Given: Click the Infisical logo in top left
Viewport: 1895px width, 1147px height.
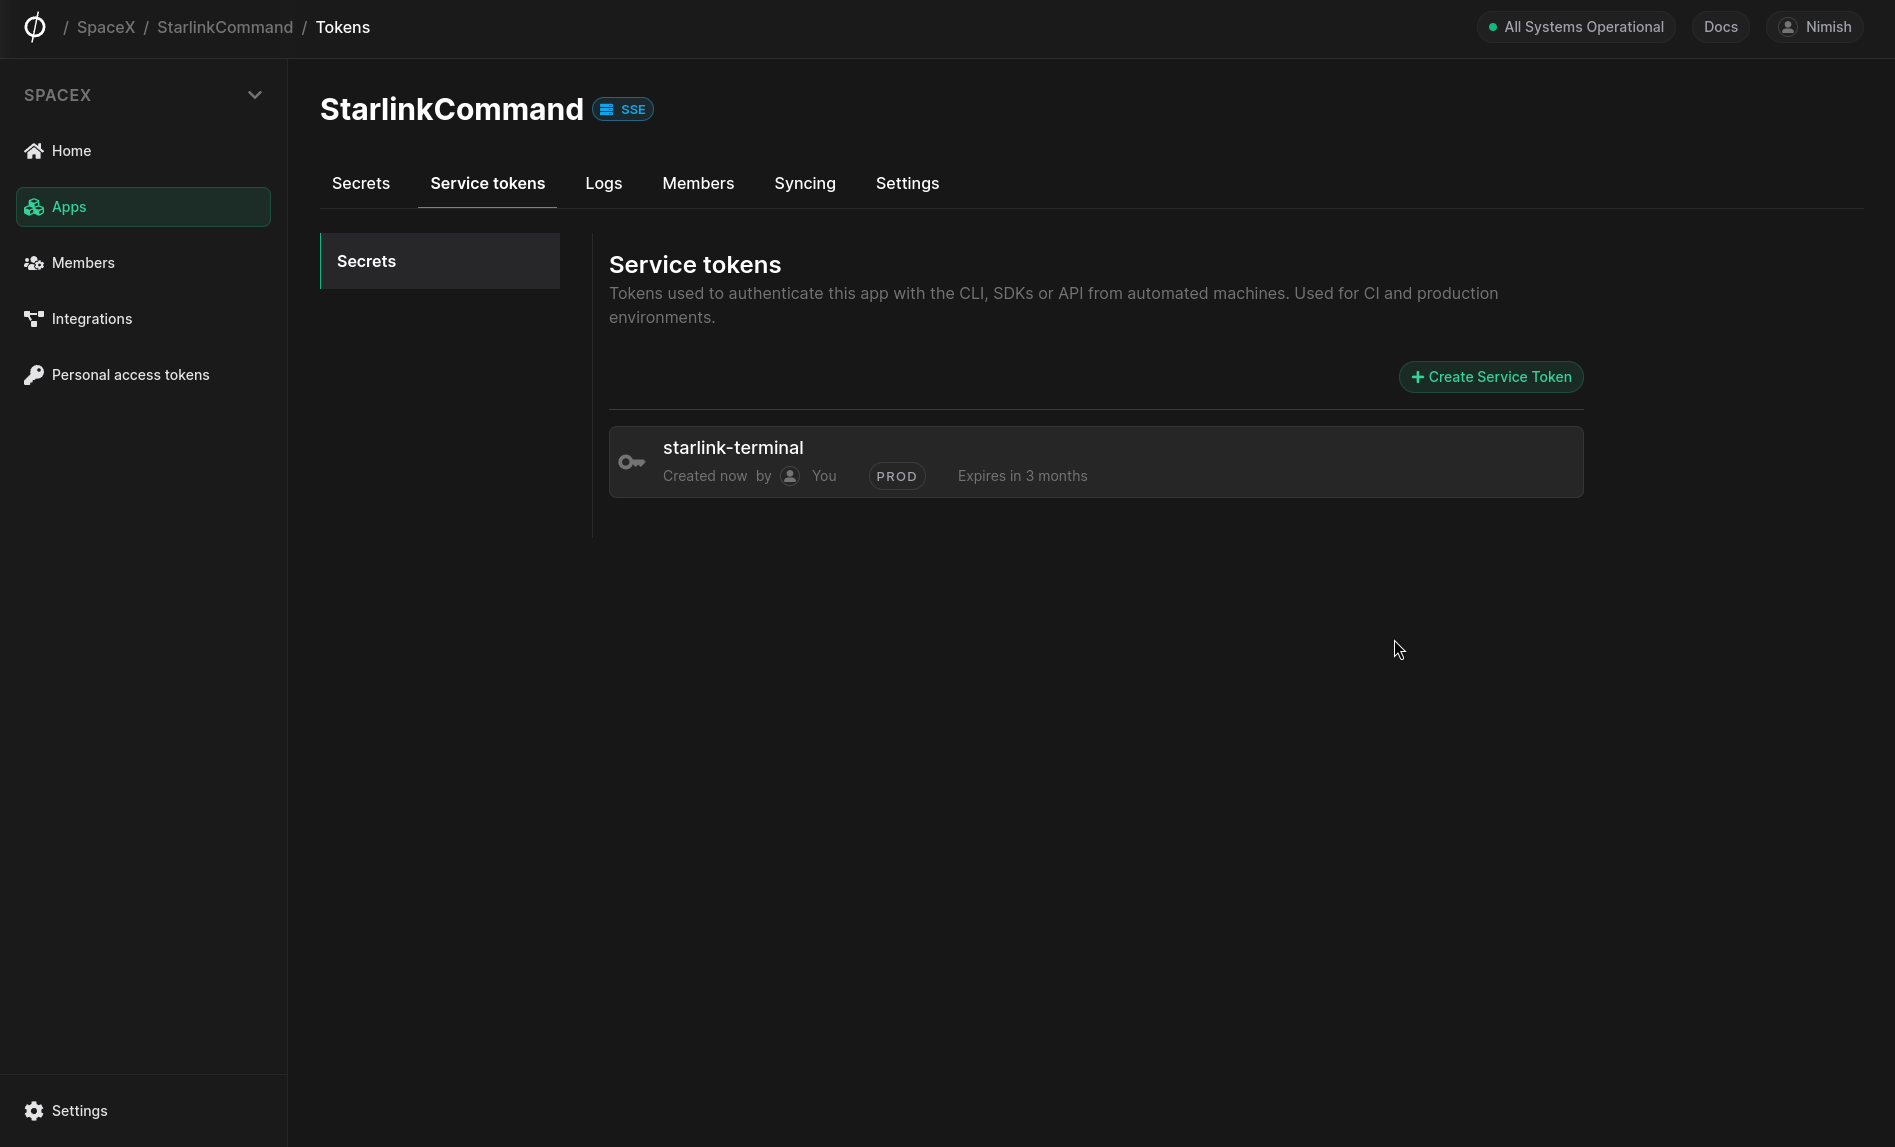Looking at the screenshot, I should point(35,27).
